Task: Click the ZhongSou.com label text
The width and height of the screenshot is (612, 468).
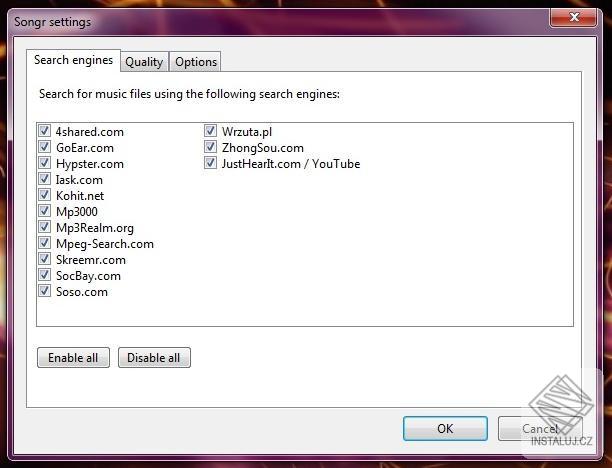Action: click(x=263, y=148)
